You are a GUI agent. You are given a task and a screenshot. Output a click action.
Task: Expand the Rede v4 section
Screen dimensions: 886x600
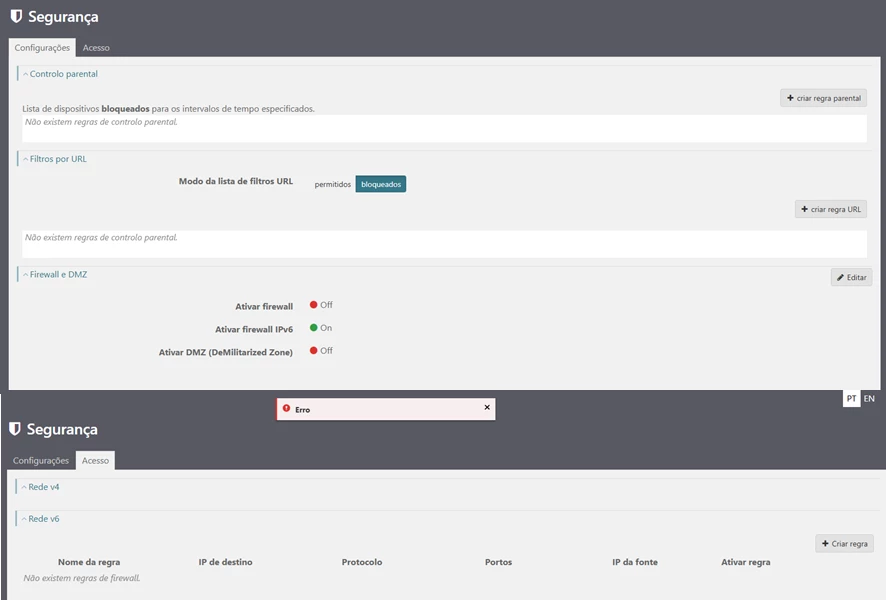[40, 487]
